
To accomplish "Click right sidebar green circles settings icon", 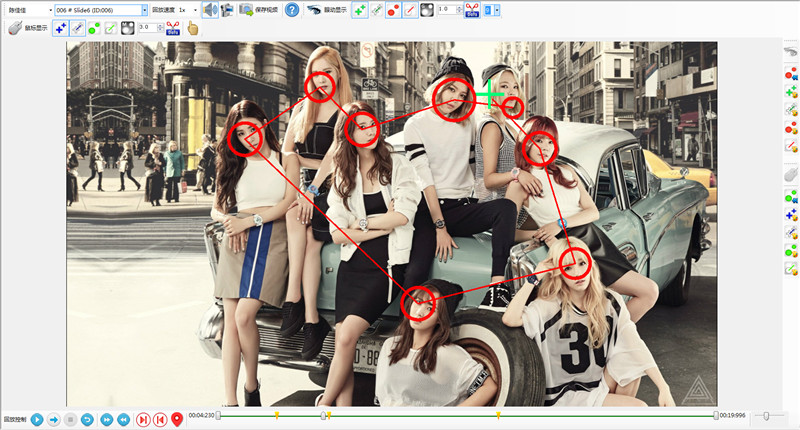I will click(791, 250).
